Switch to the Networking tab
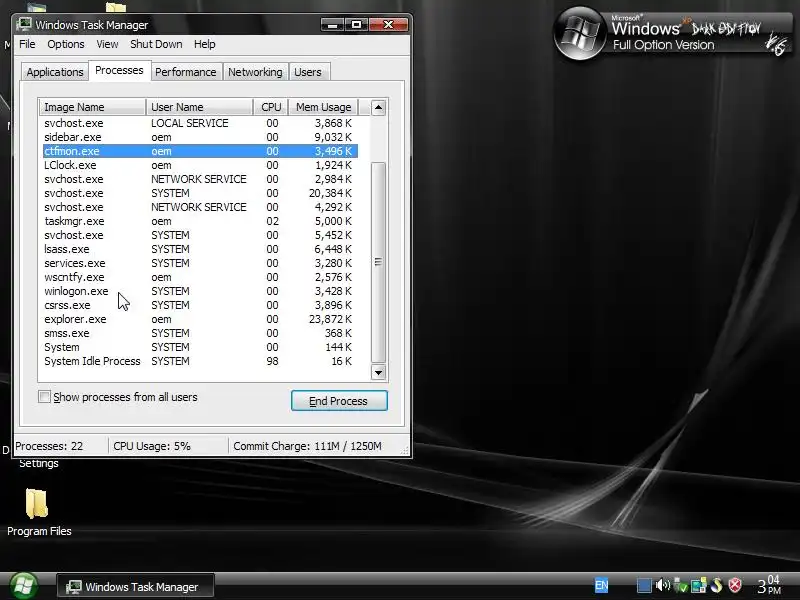The image size is (800, 600). [x=255, y=72]
